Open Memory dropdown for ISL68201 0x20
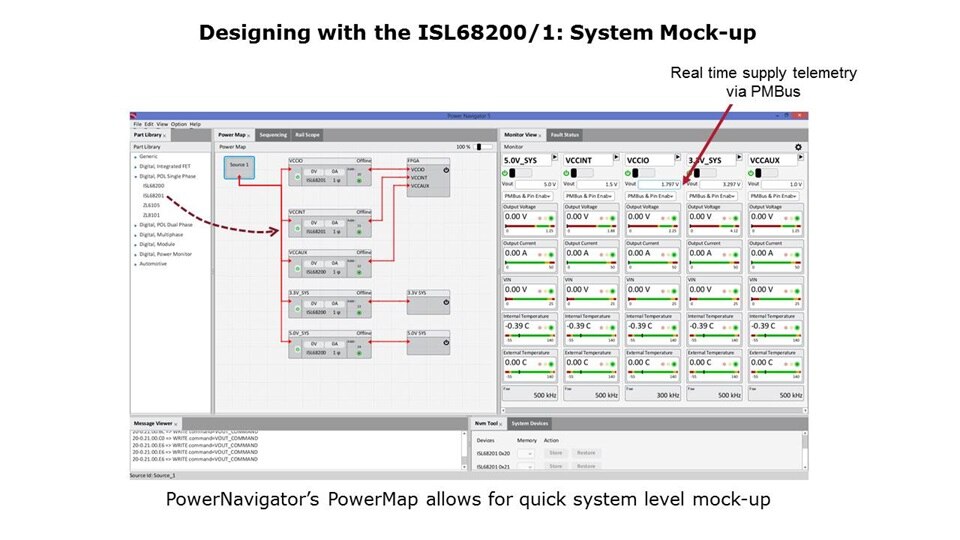The height and width of the screenshot is (540, 960). [525, 454]
